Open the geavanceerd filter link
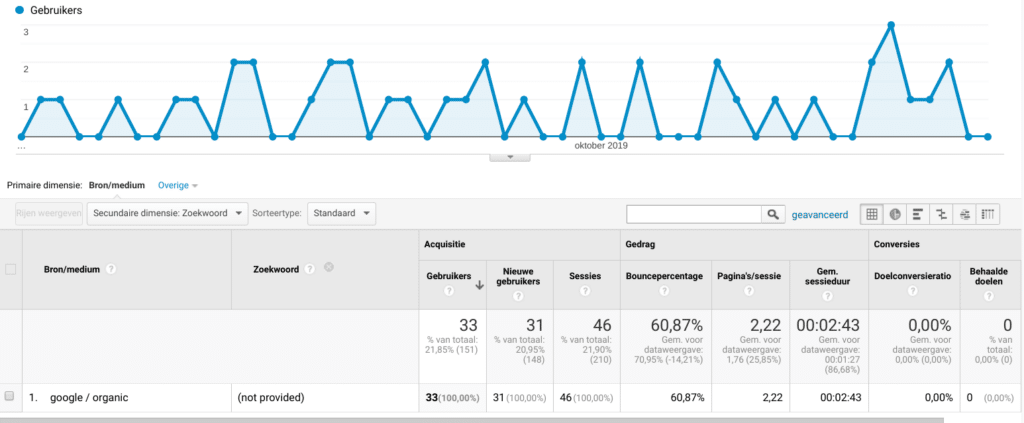 pos(820,214)
